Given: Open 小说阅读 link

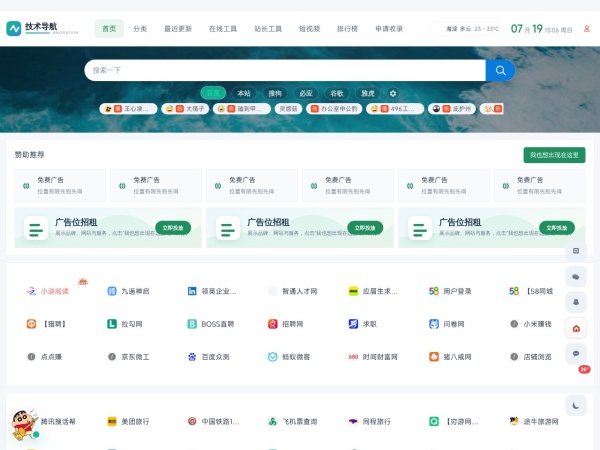Looking at the screenshot, I should click(x=55, y=291).
